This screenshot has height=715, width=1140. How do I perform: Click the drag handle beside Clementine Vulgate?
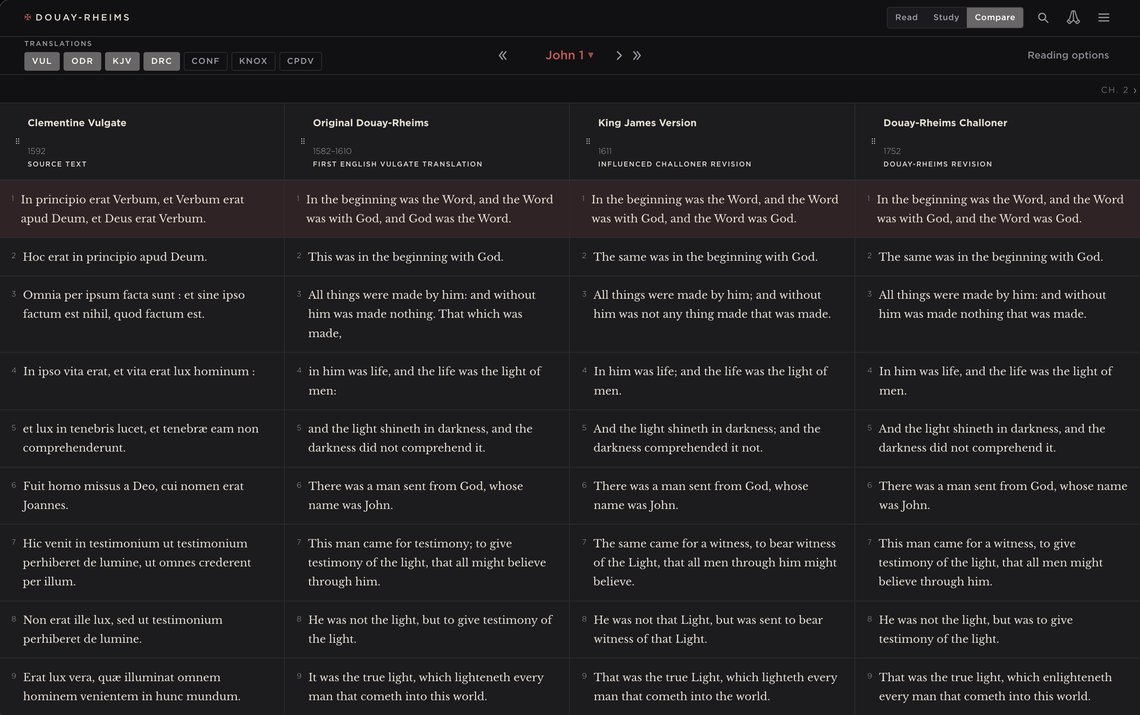(x=18, y=140)
